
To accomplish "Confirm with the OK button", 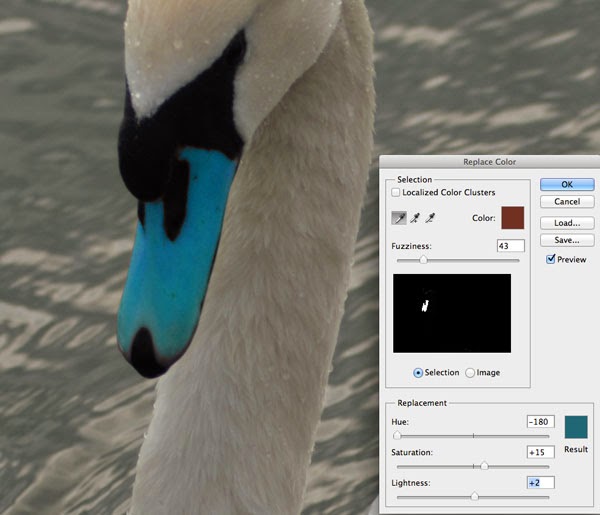I will click(567, 184).
